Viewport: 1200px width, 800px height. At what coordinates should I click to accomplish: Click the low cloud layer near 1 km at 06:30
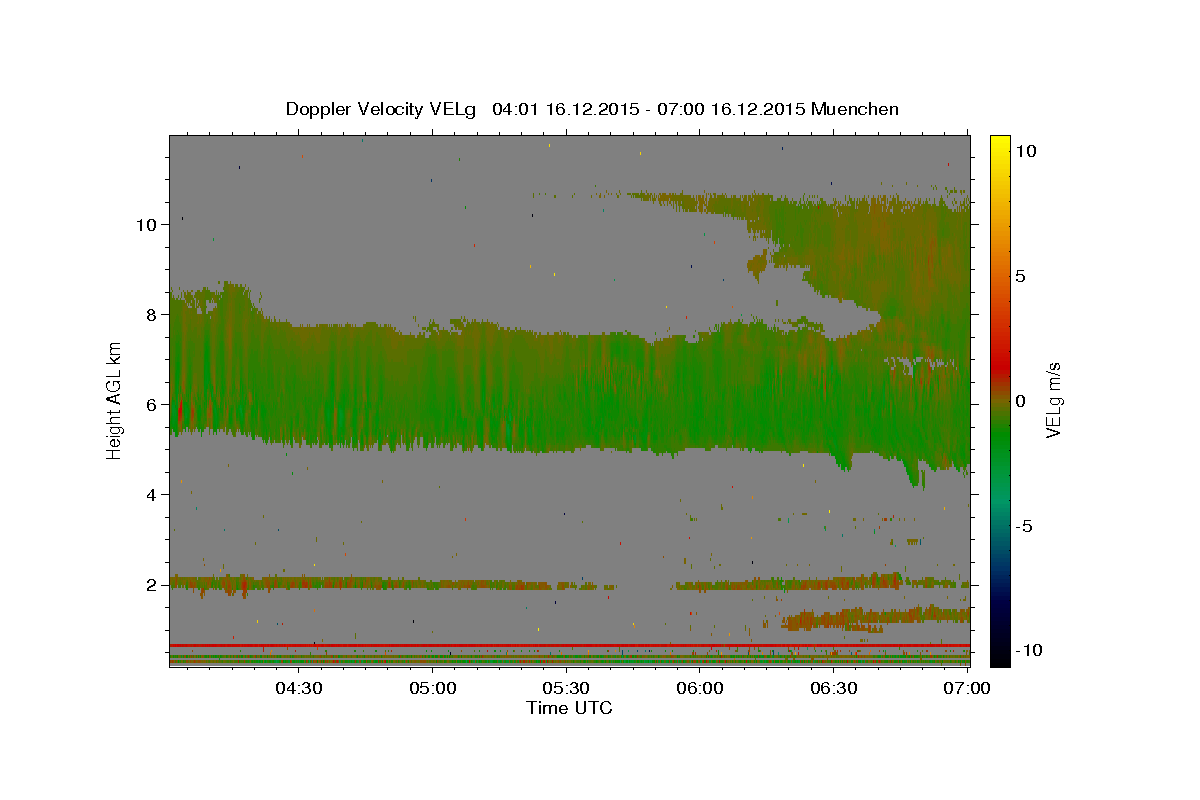point(875,618)
